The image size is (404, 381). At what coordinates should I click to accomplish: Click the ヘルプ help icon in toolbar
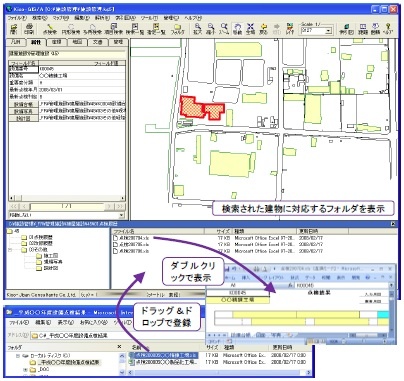(x=388, y=29)
